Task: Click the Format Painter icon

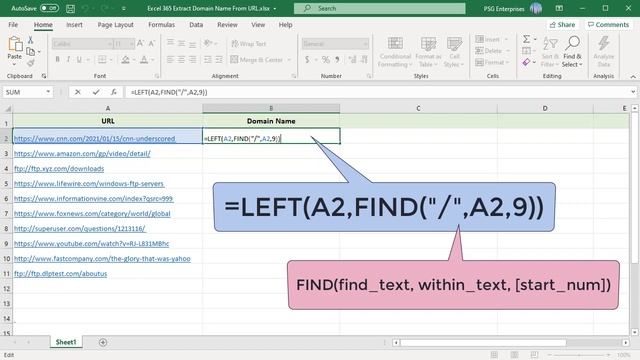Action: click(x=30, y=63)
